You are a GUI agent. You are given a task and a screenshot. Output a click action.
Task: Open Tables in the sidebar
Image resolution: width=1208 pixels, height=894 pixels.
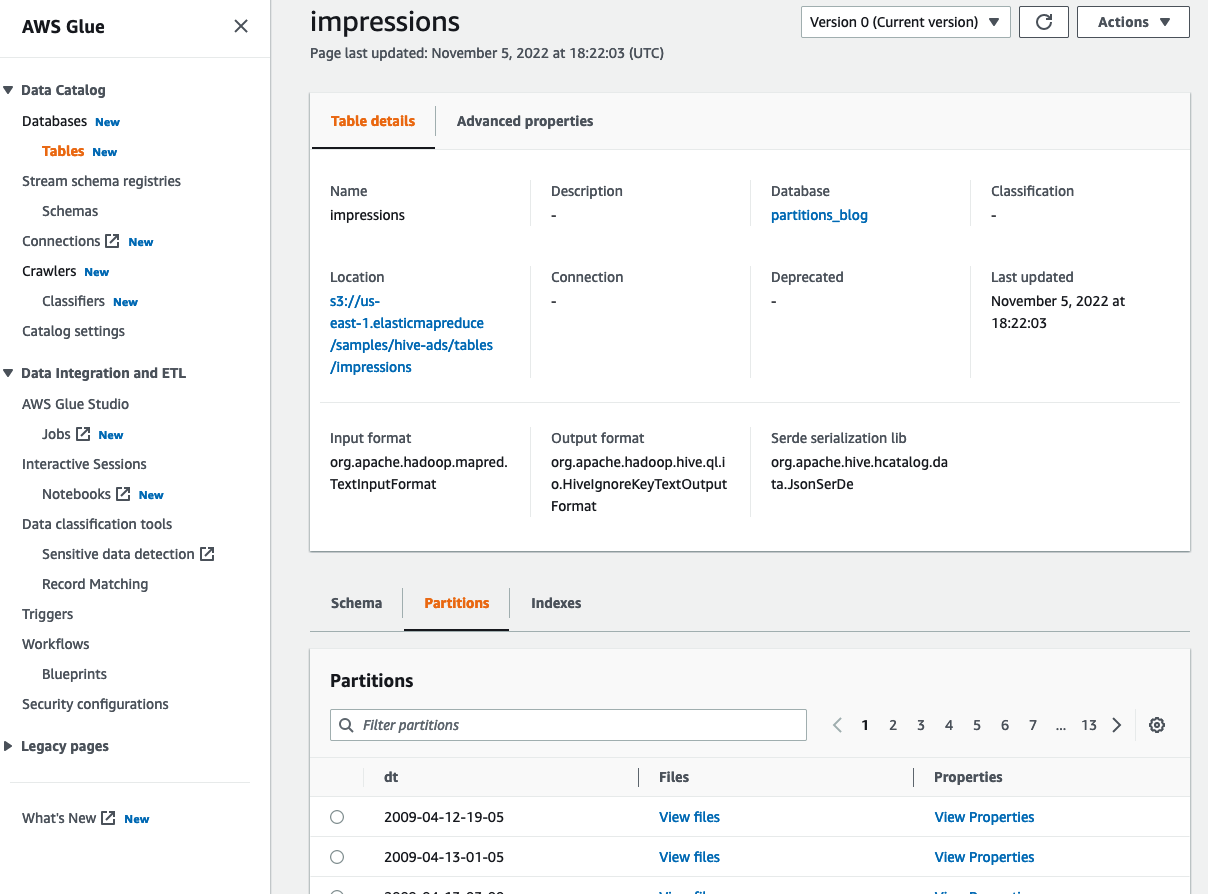[x=63, y=151]
